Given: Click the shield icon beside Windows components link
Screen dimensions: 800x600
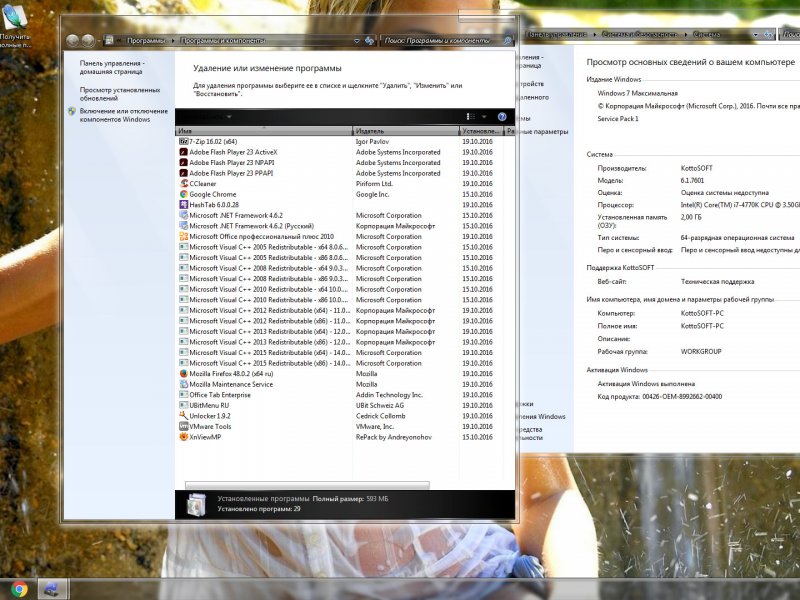Looking at the screenshot, I should tap(72, 111).
